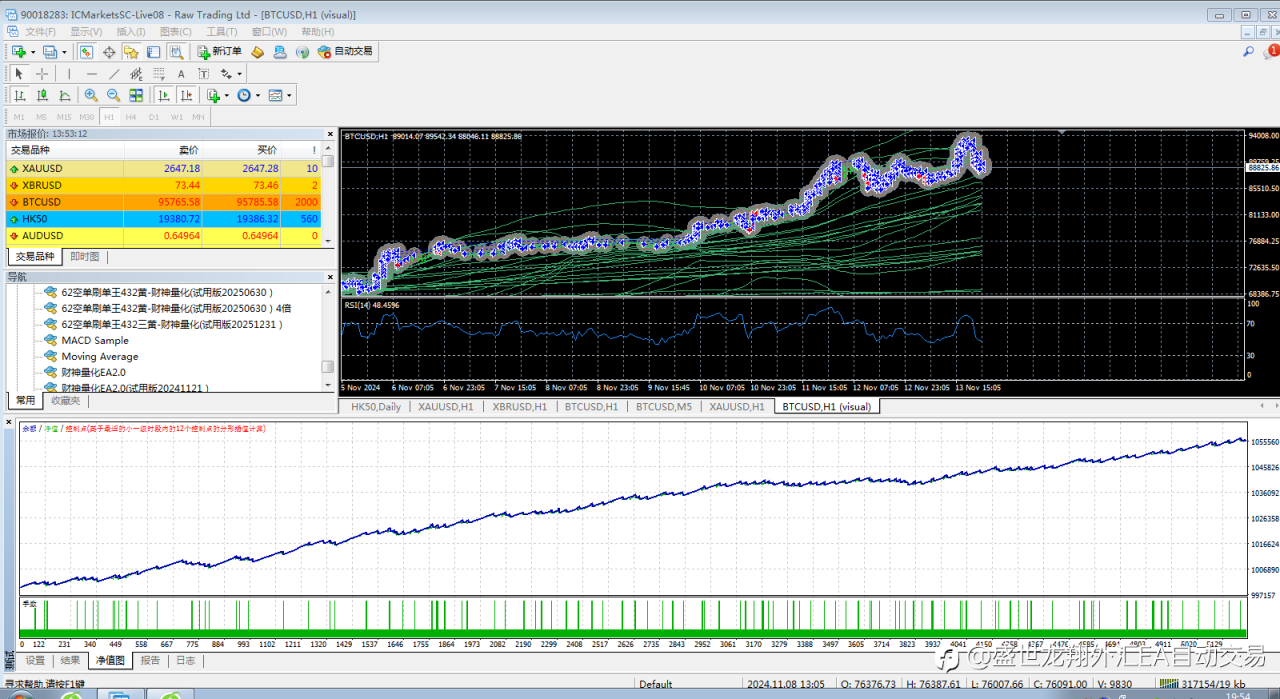Click the zoom out magnifier icon
This screenshot has width=1280, height=699.
(113, 96)
